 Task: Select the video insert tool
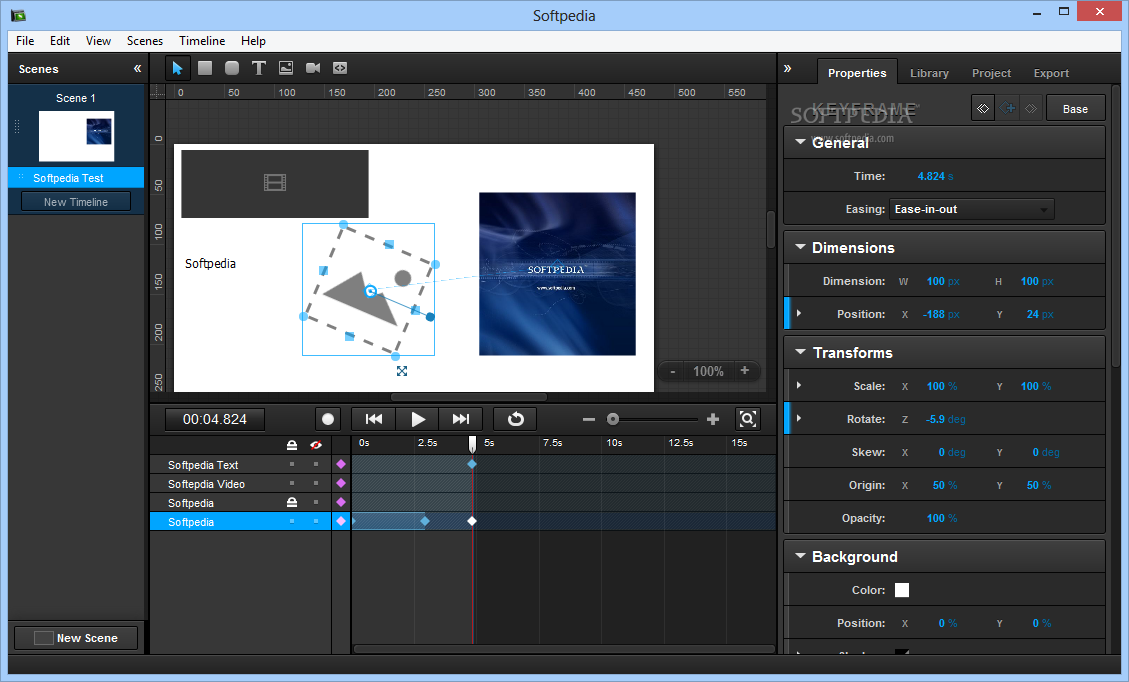click(x=313, y=68)
